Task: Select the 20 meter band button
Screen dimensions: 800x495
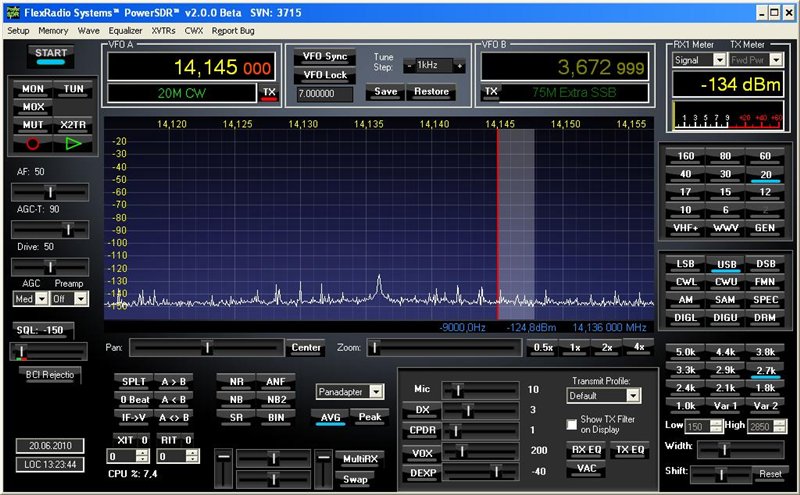Action: point(765,174)
